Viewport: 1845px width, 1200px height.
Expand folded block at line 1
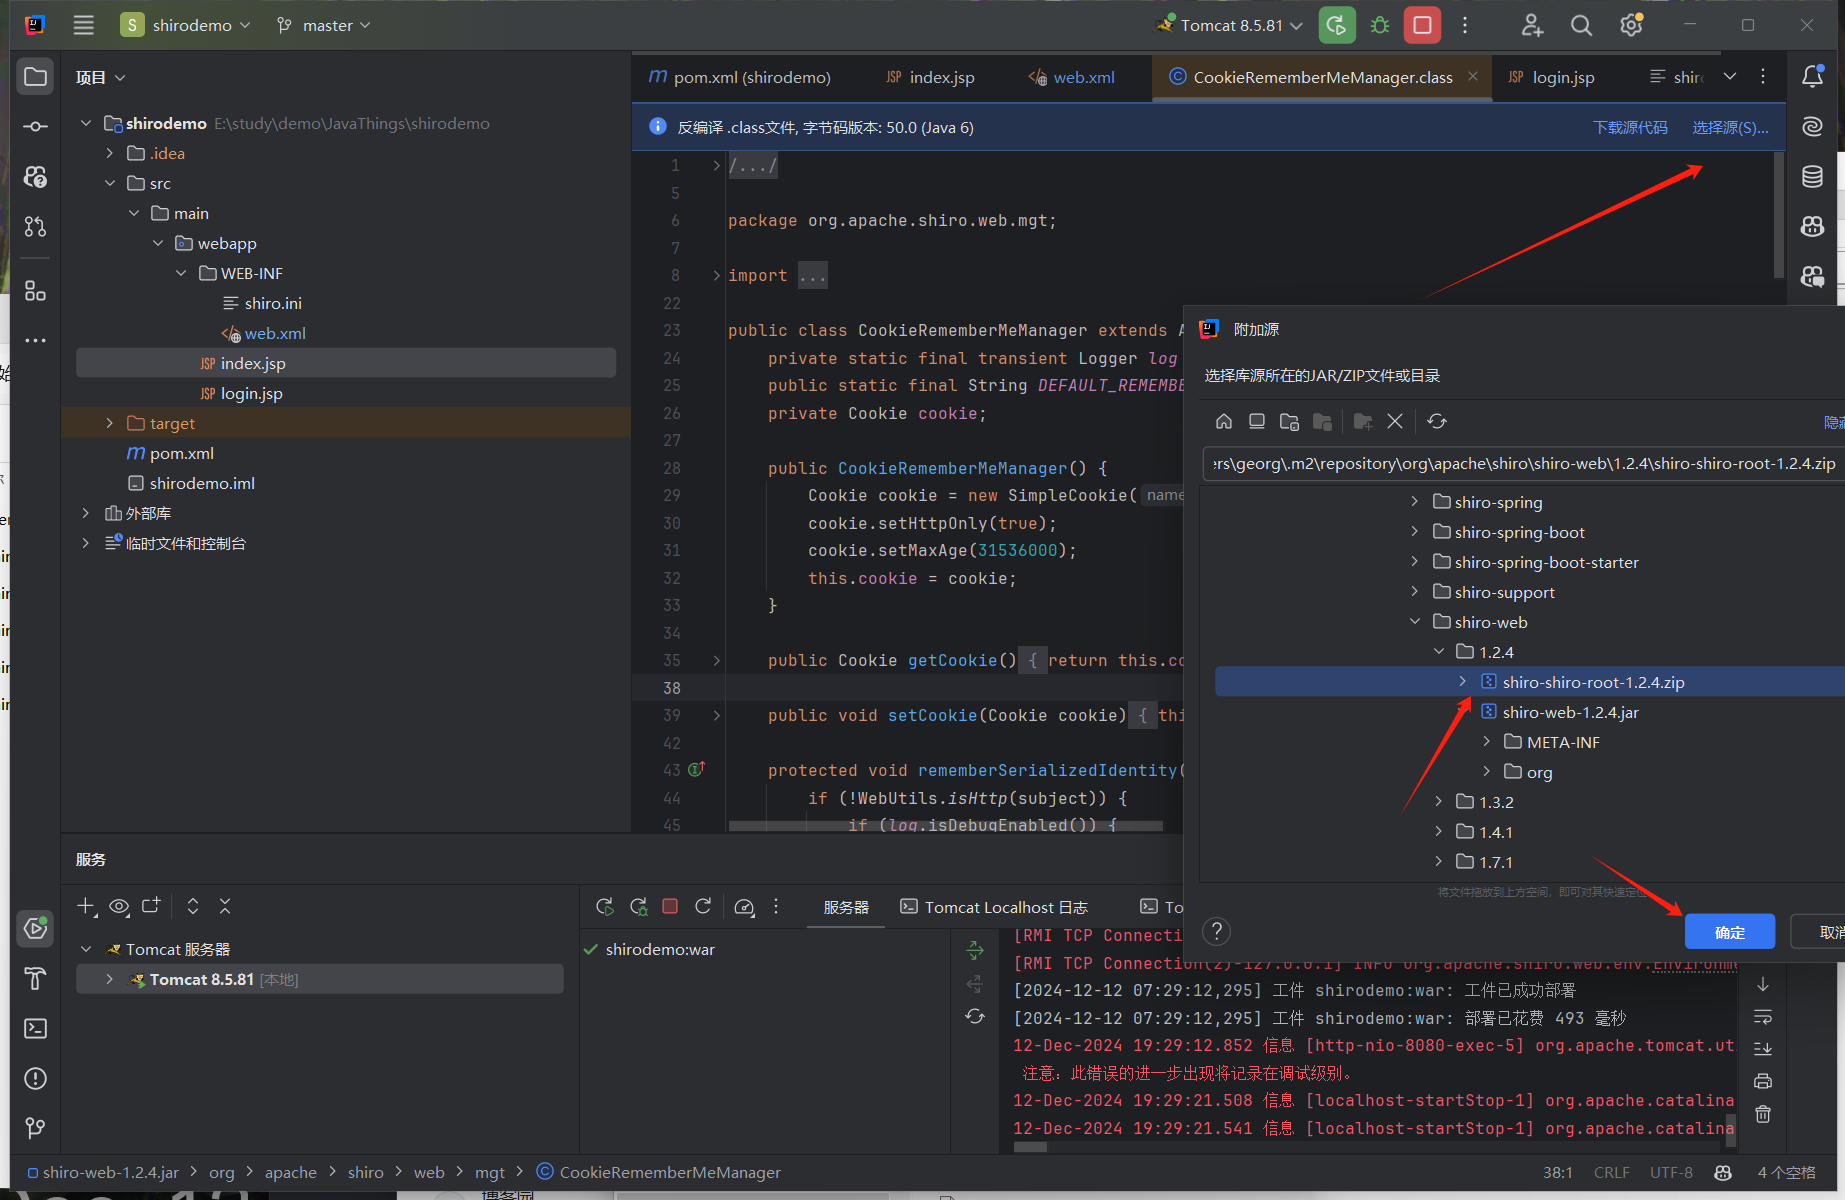click(716, 165)
